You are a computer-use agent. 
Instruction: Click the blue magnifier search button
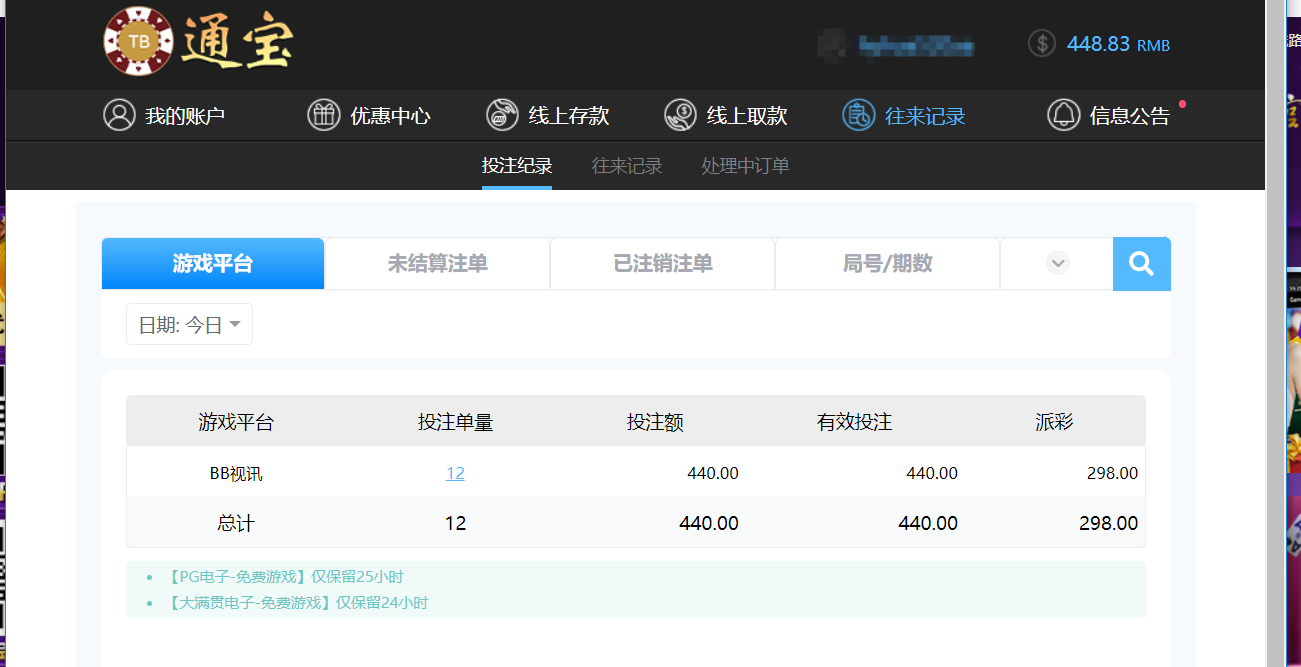point(1141,263)
